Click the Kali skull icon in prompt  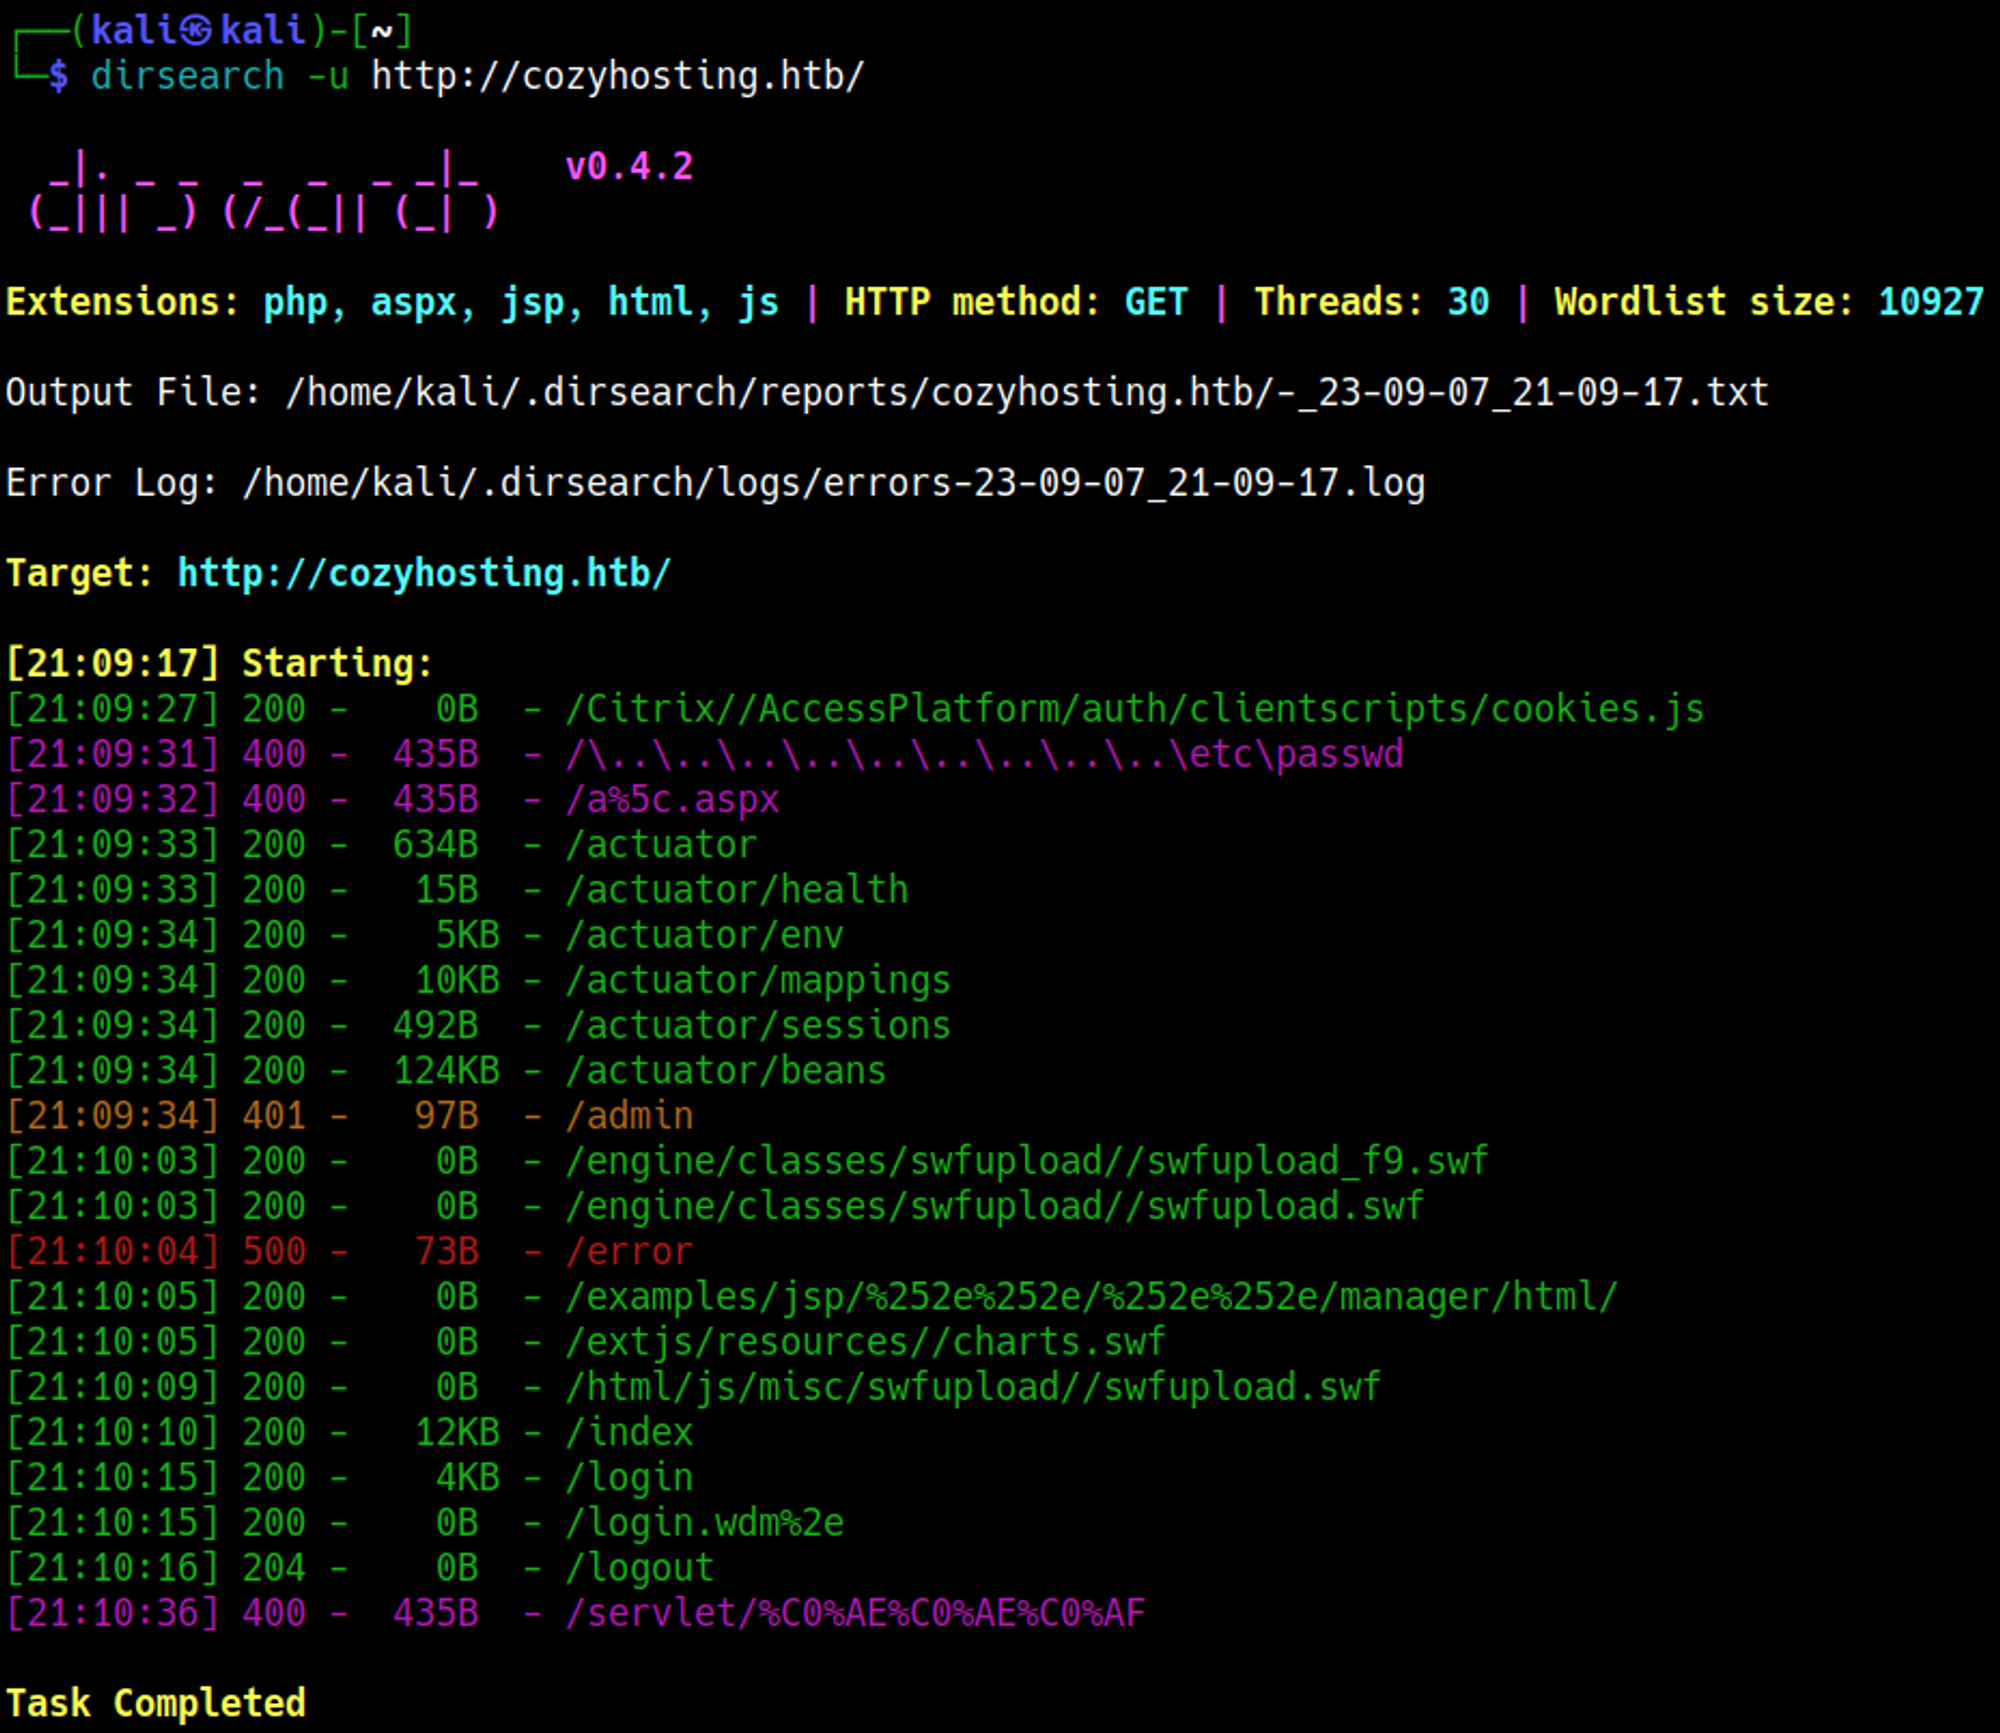pyautogui.click(x=197, y=31)
